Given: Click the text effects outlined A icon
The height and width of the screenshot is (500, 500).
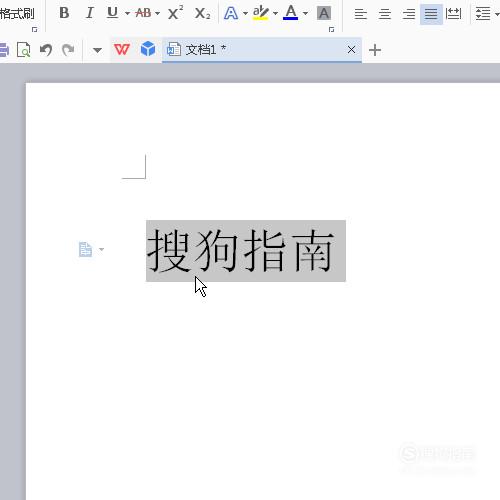Looking at the screenshot, I should [231, 13].
